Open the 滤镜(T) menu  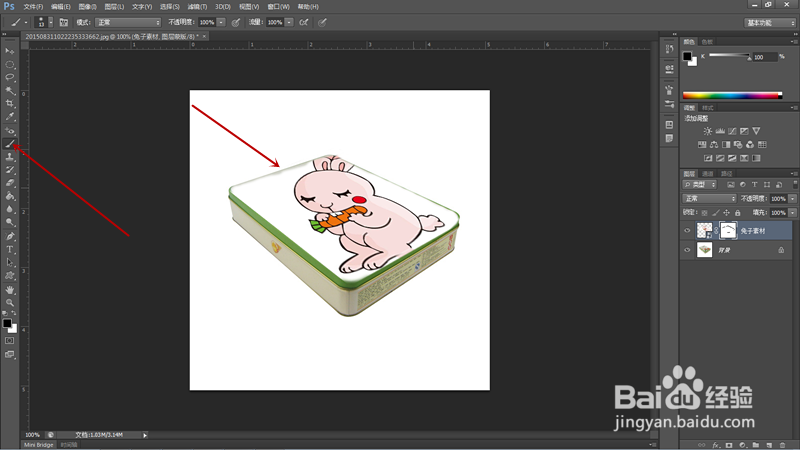point(197,7)
